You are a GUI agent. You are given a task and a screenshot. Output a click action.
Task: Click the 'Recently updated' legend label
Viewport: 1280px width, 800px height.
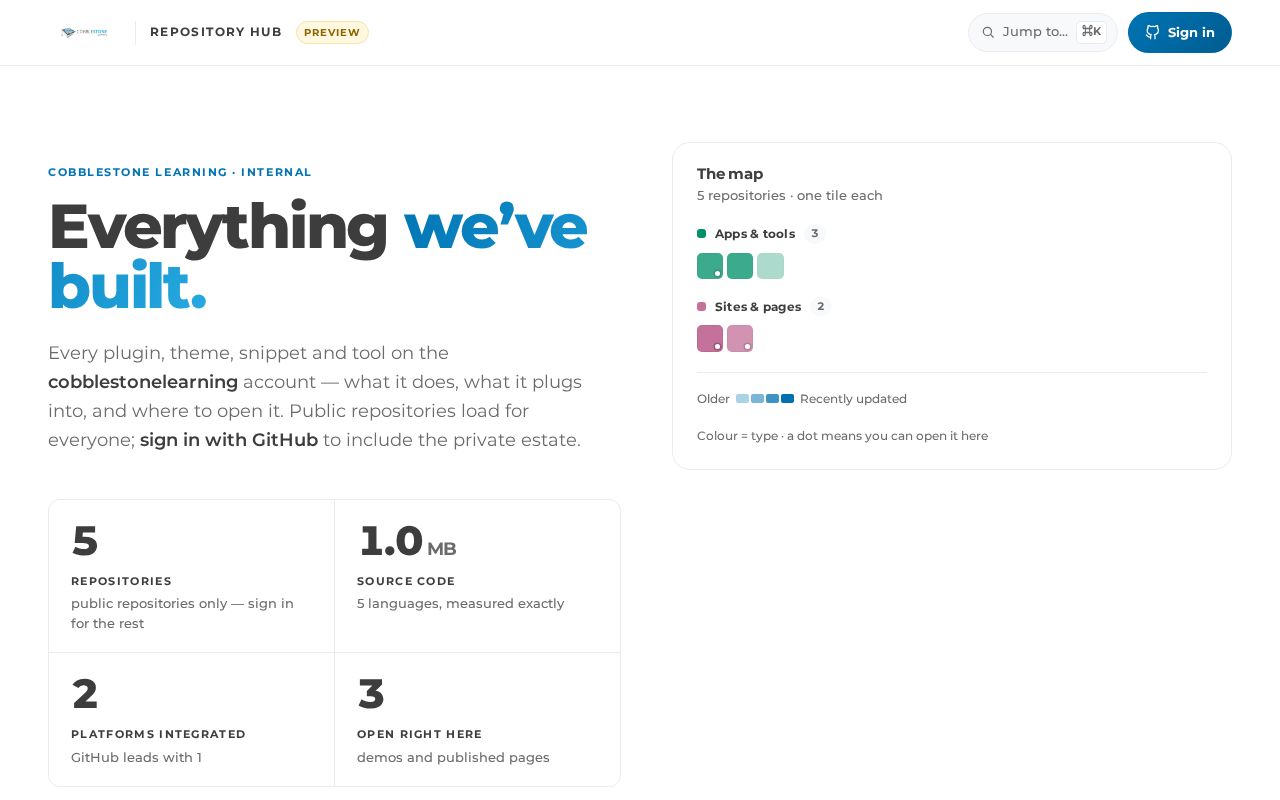coord(853,399)
